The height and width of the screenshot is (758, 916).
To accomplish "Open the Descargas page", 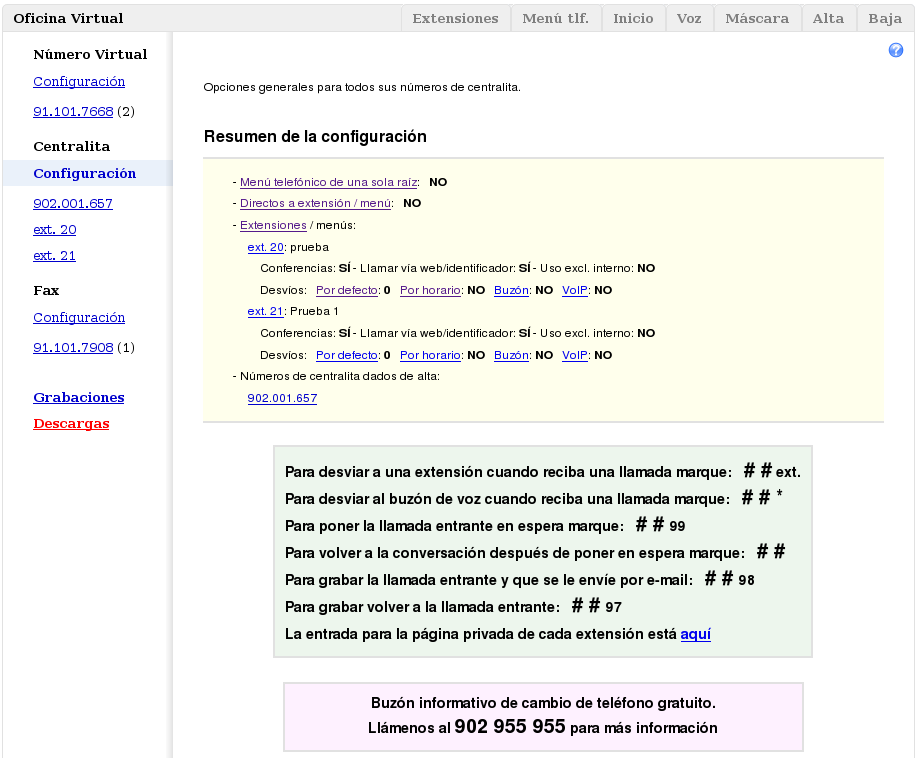I will click(x=71, y=423).
